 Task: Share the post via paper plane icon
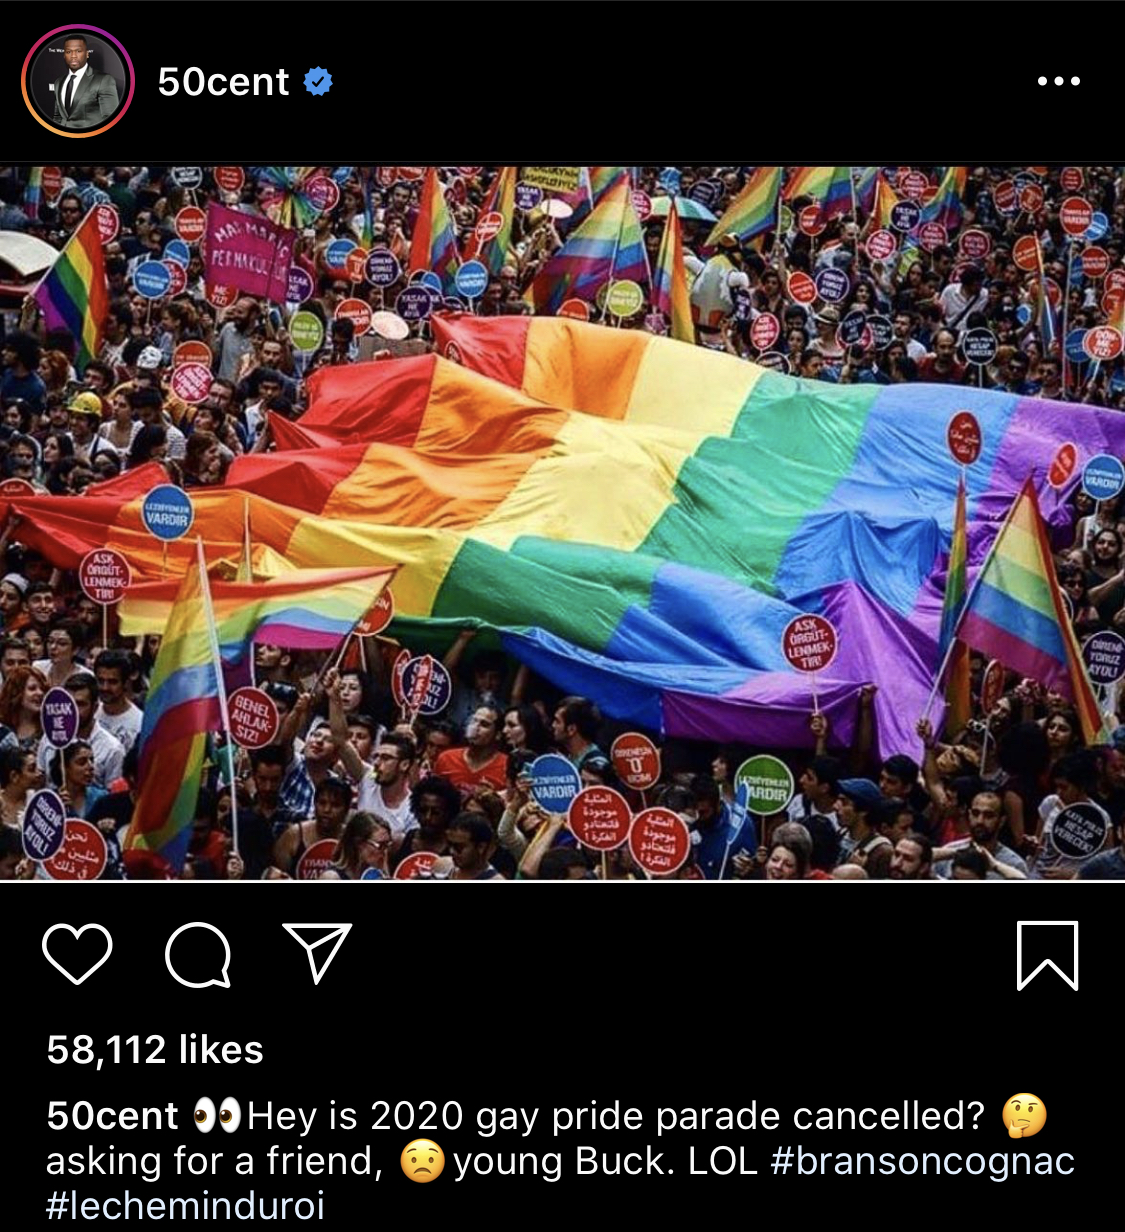tap(317, 951)
